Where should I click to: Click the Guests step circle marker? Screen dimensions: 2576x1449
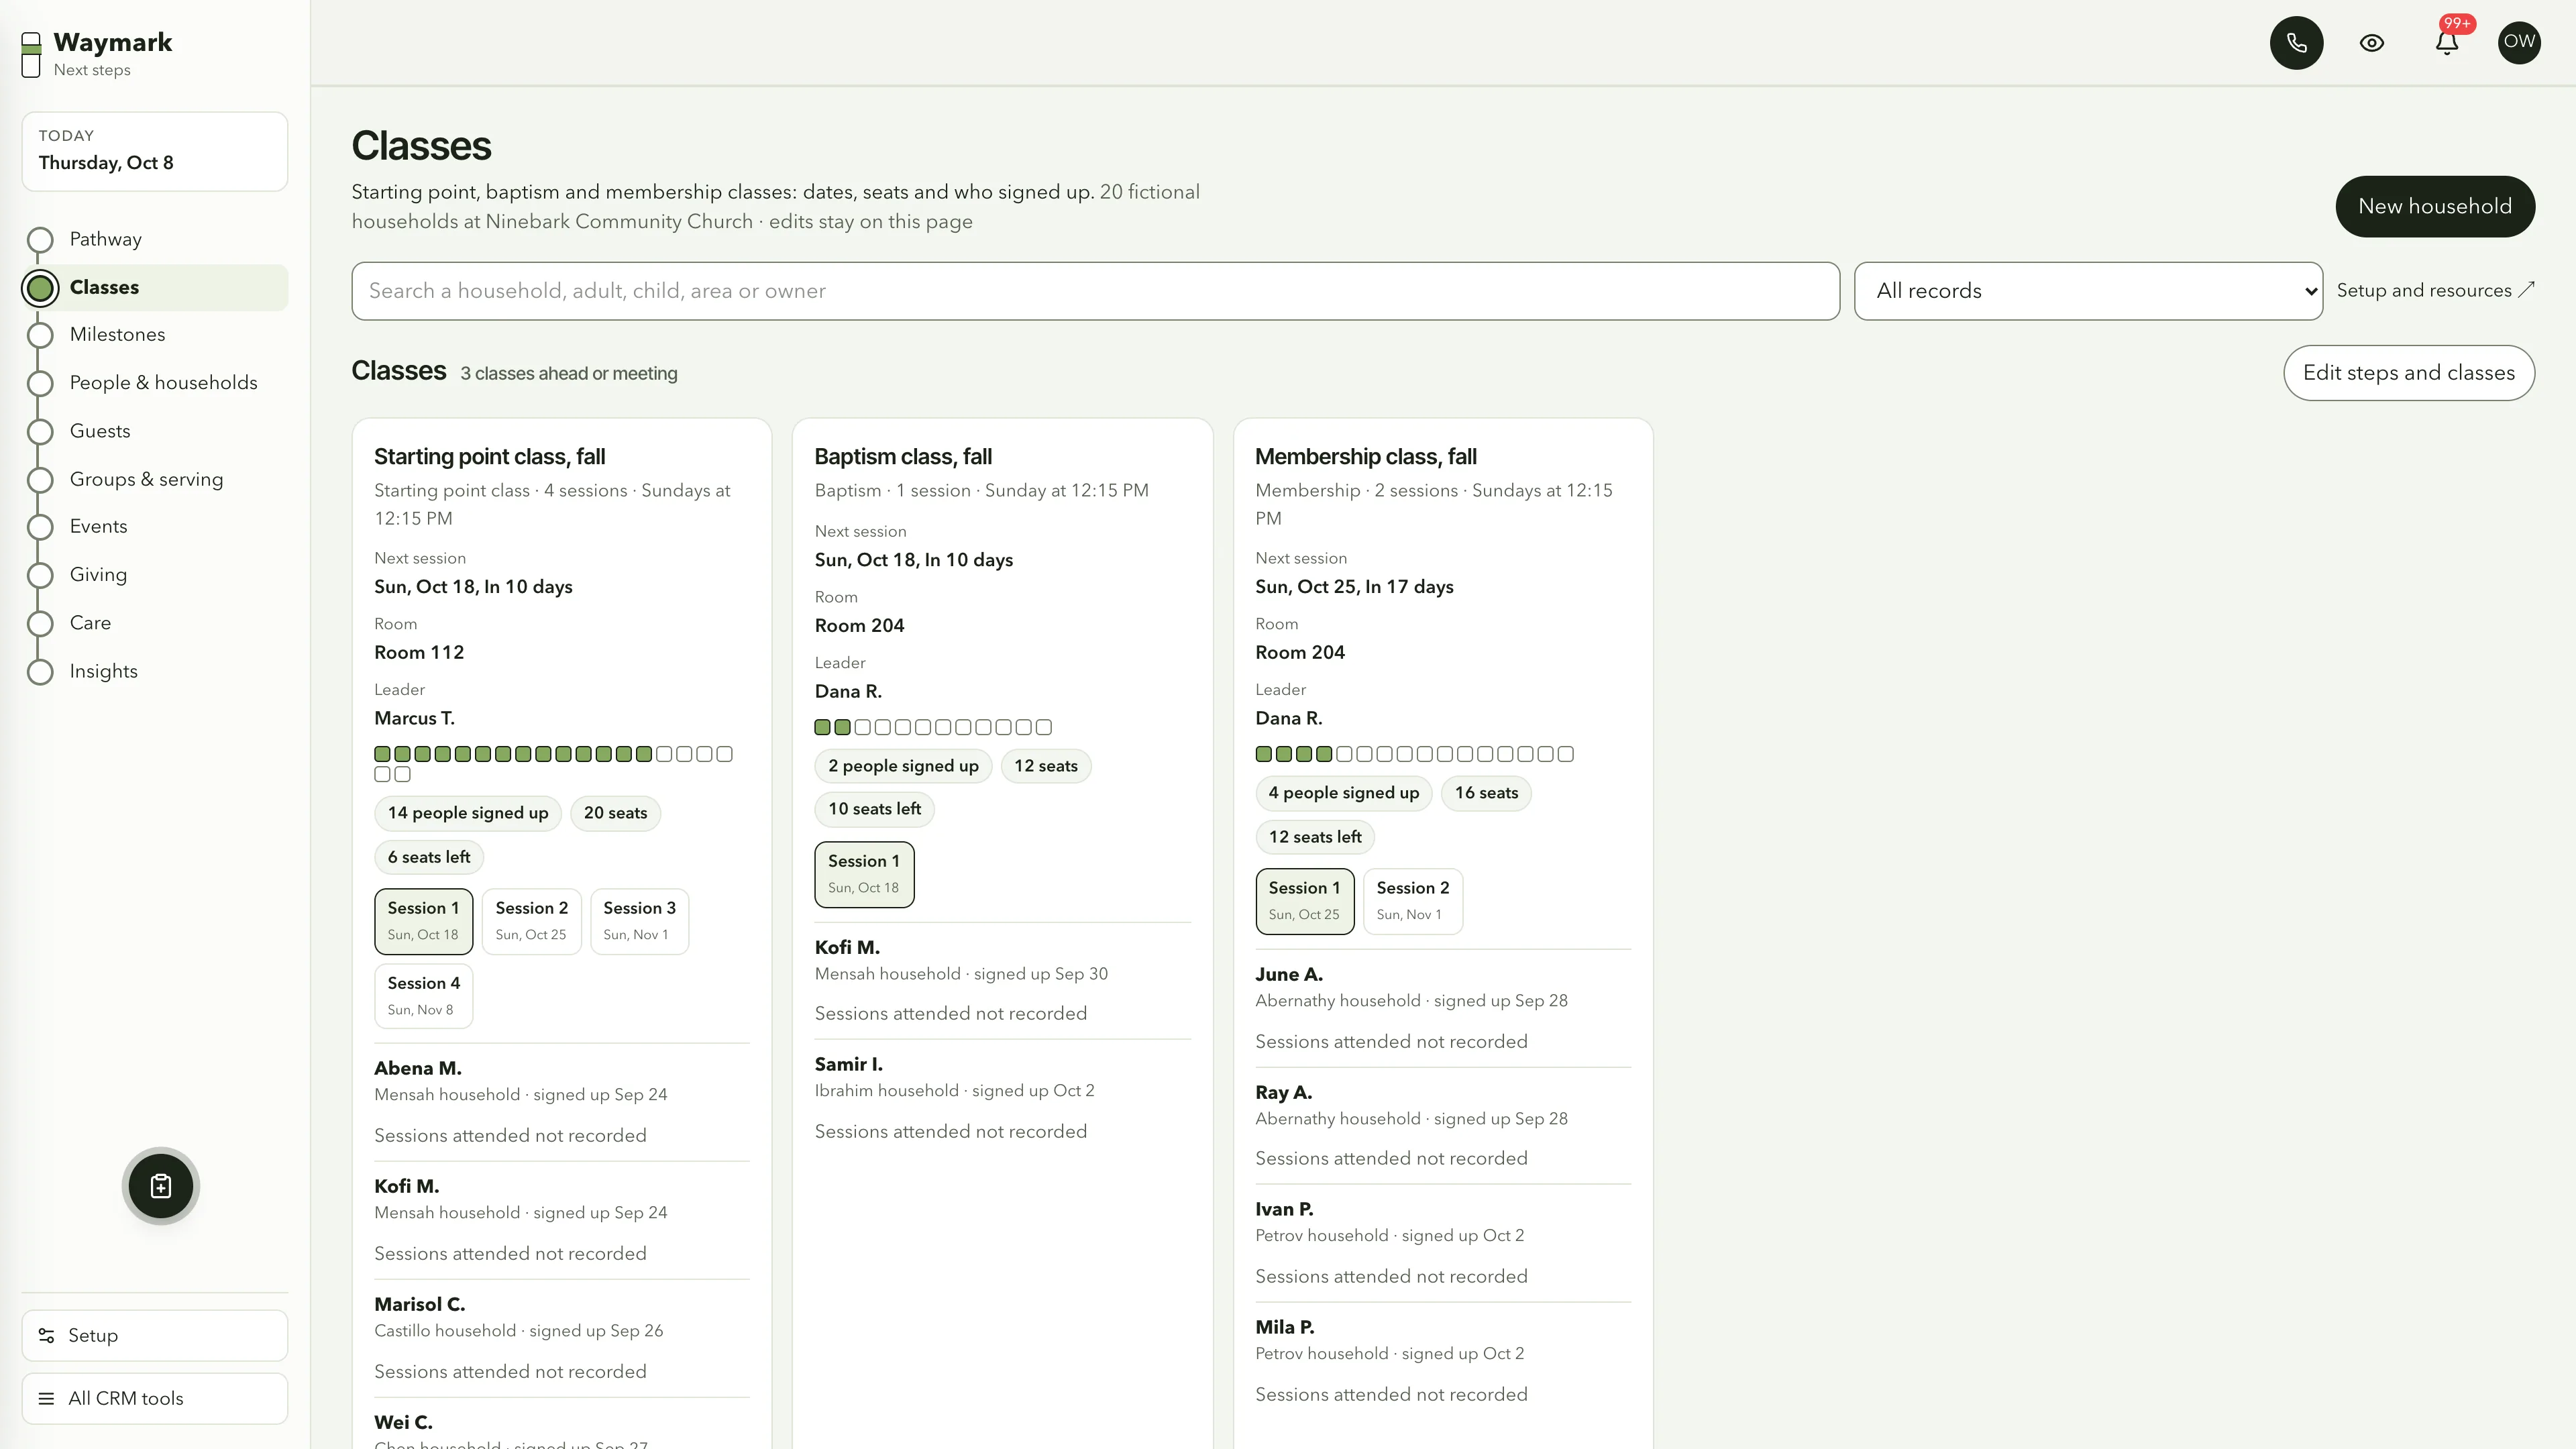pos(40,431)
